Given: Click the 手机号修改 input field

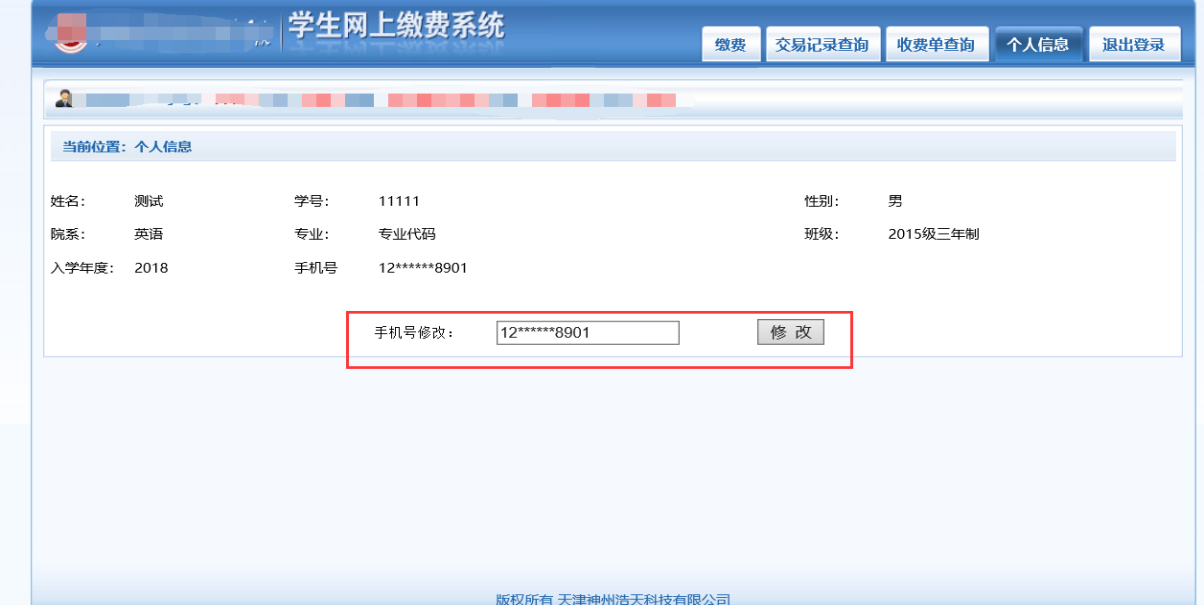Looking at the screenshot, I should [587, 333].
